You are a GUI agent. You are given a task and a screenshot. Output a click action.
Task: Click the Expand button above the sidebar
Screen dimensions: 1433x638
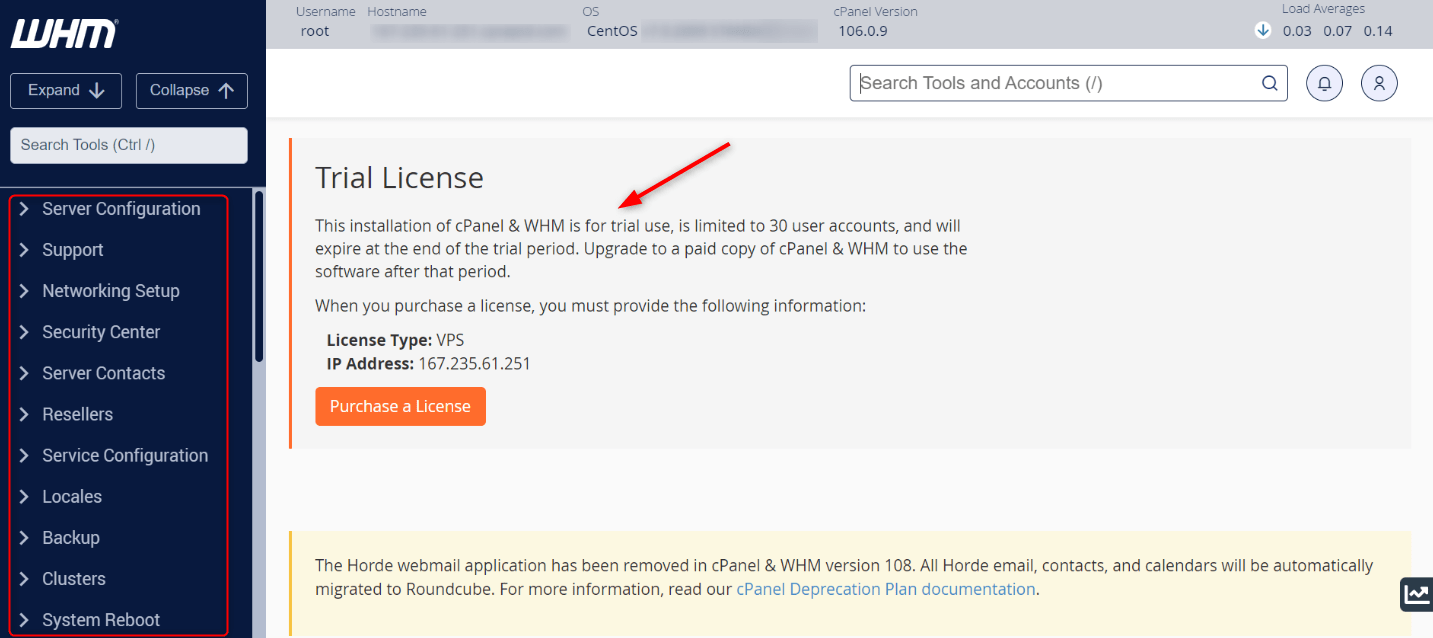65,91
